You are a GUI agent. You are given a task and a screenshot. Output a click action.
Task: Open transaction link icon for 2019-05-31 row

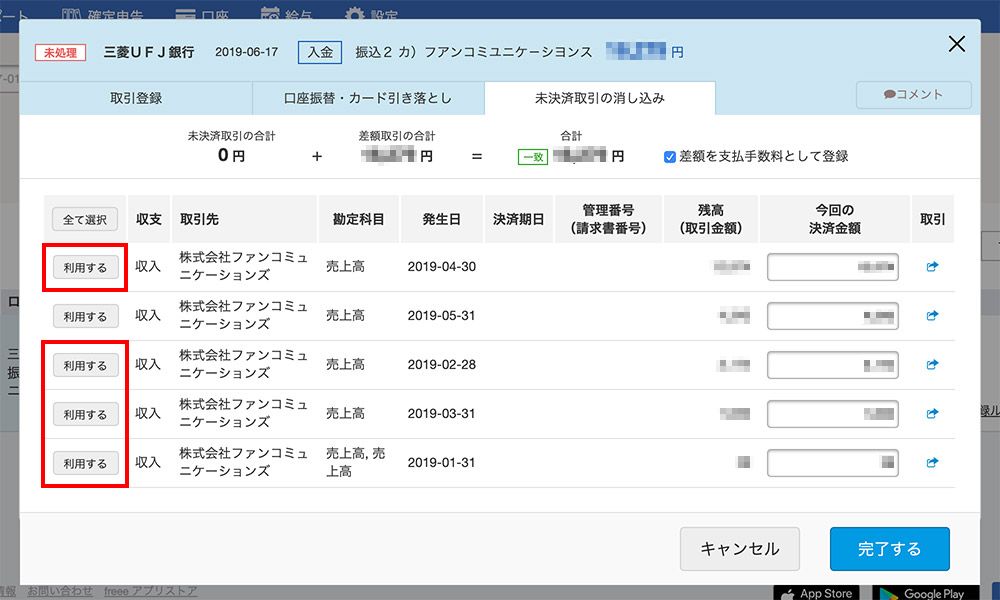point(932,316)
